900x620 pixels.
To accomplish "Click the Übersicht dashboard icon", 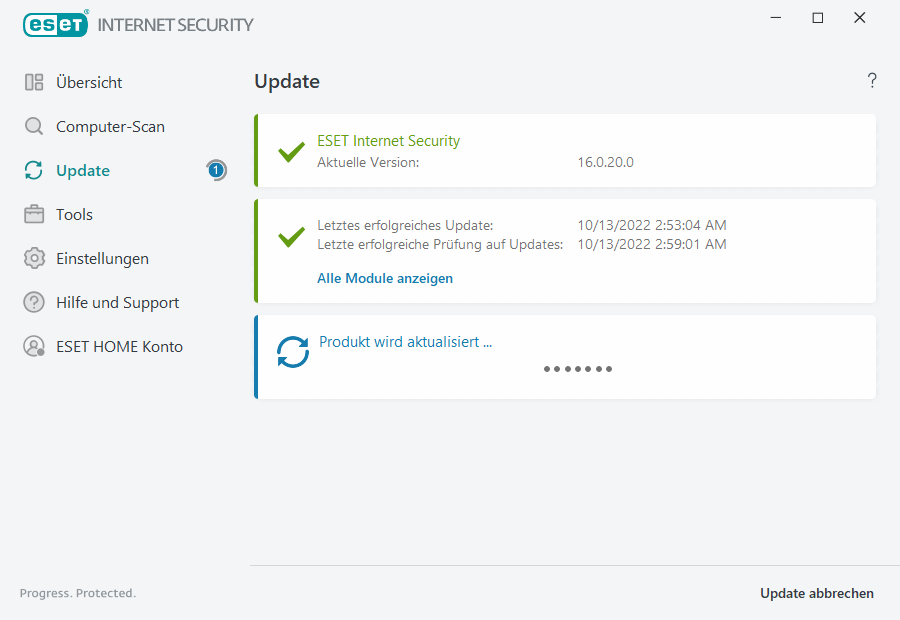I will [34, 83].
